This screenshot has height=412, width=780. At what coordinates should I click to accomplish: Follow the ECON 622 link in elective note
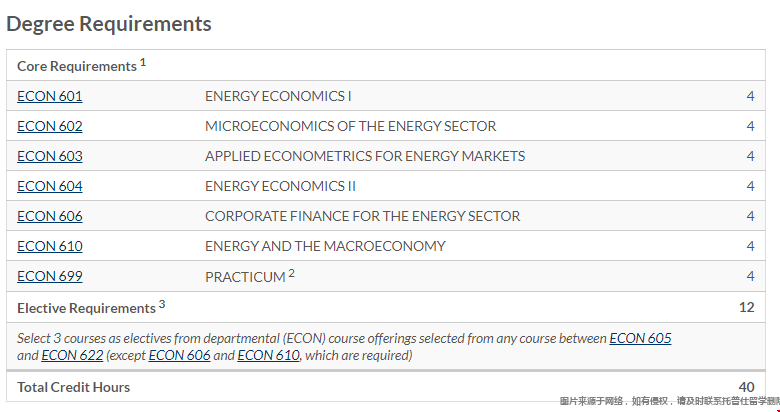[72, 355]
